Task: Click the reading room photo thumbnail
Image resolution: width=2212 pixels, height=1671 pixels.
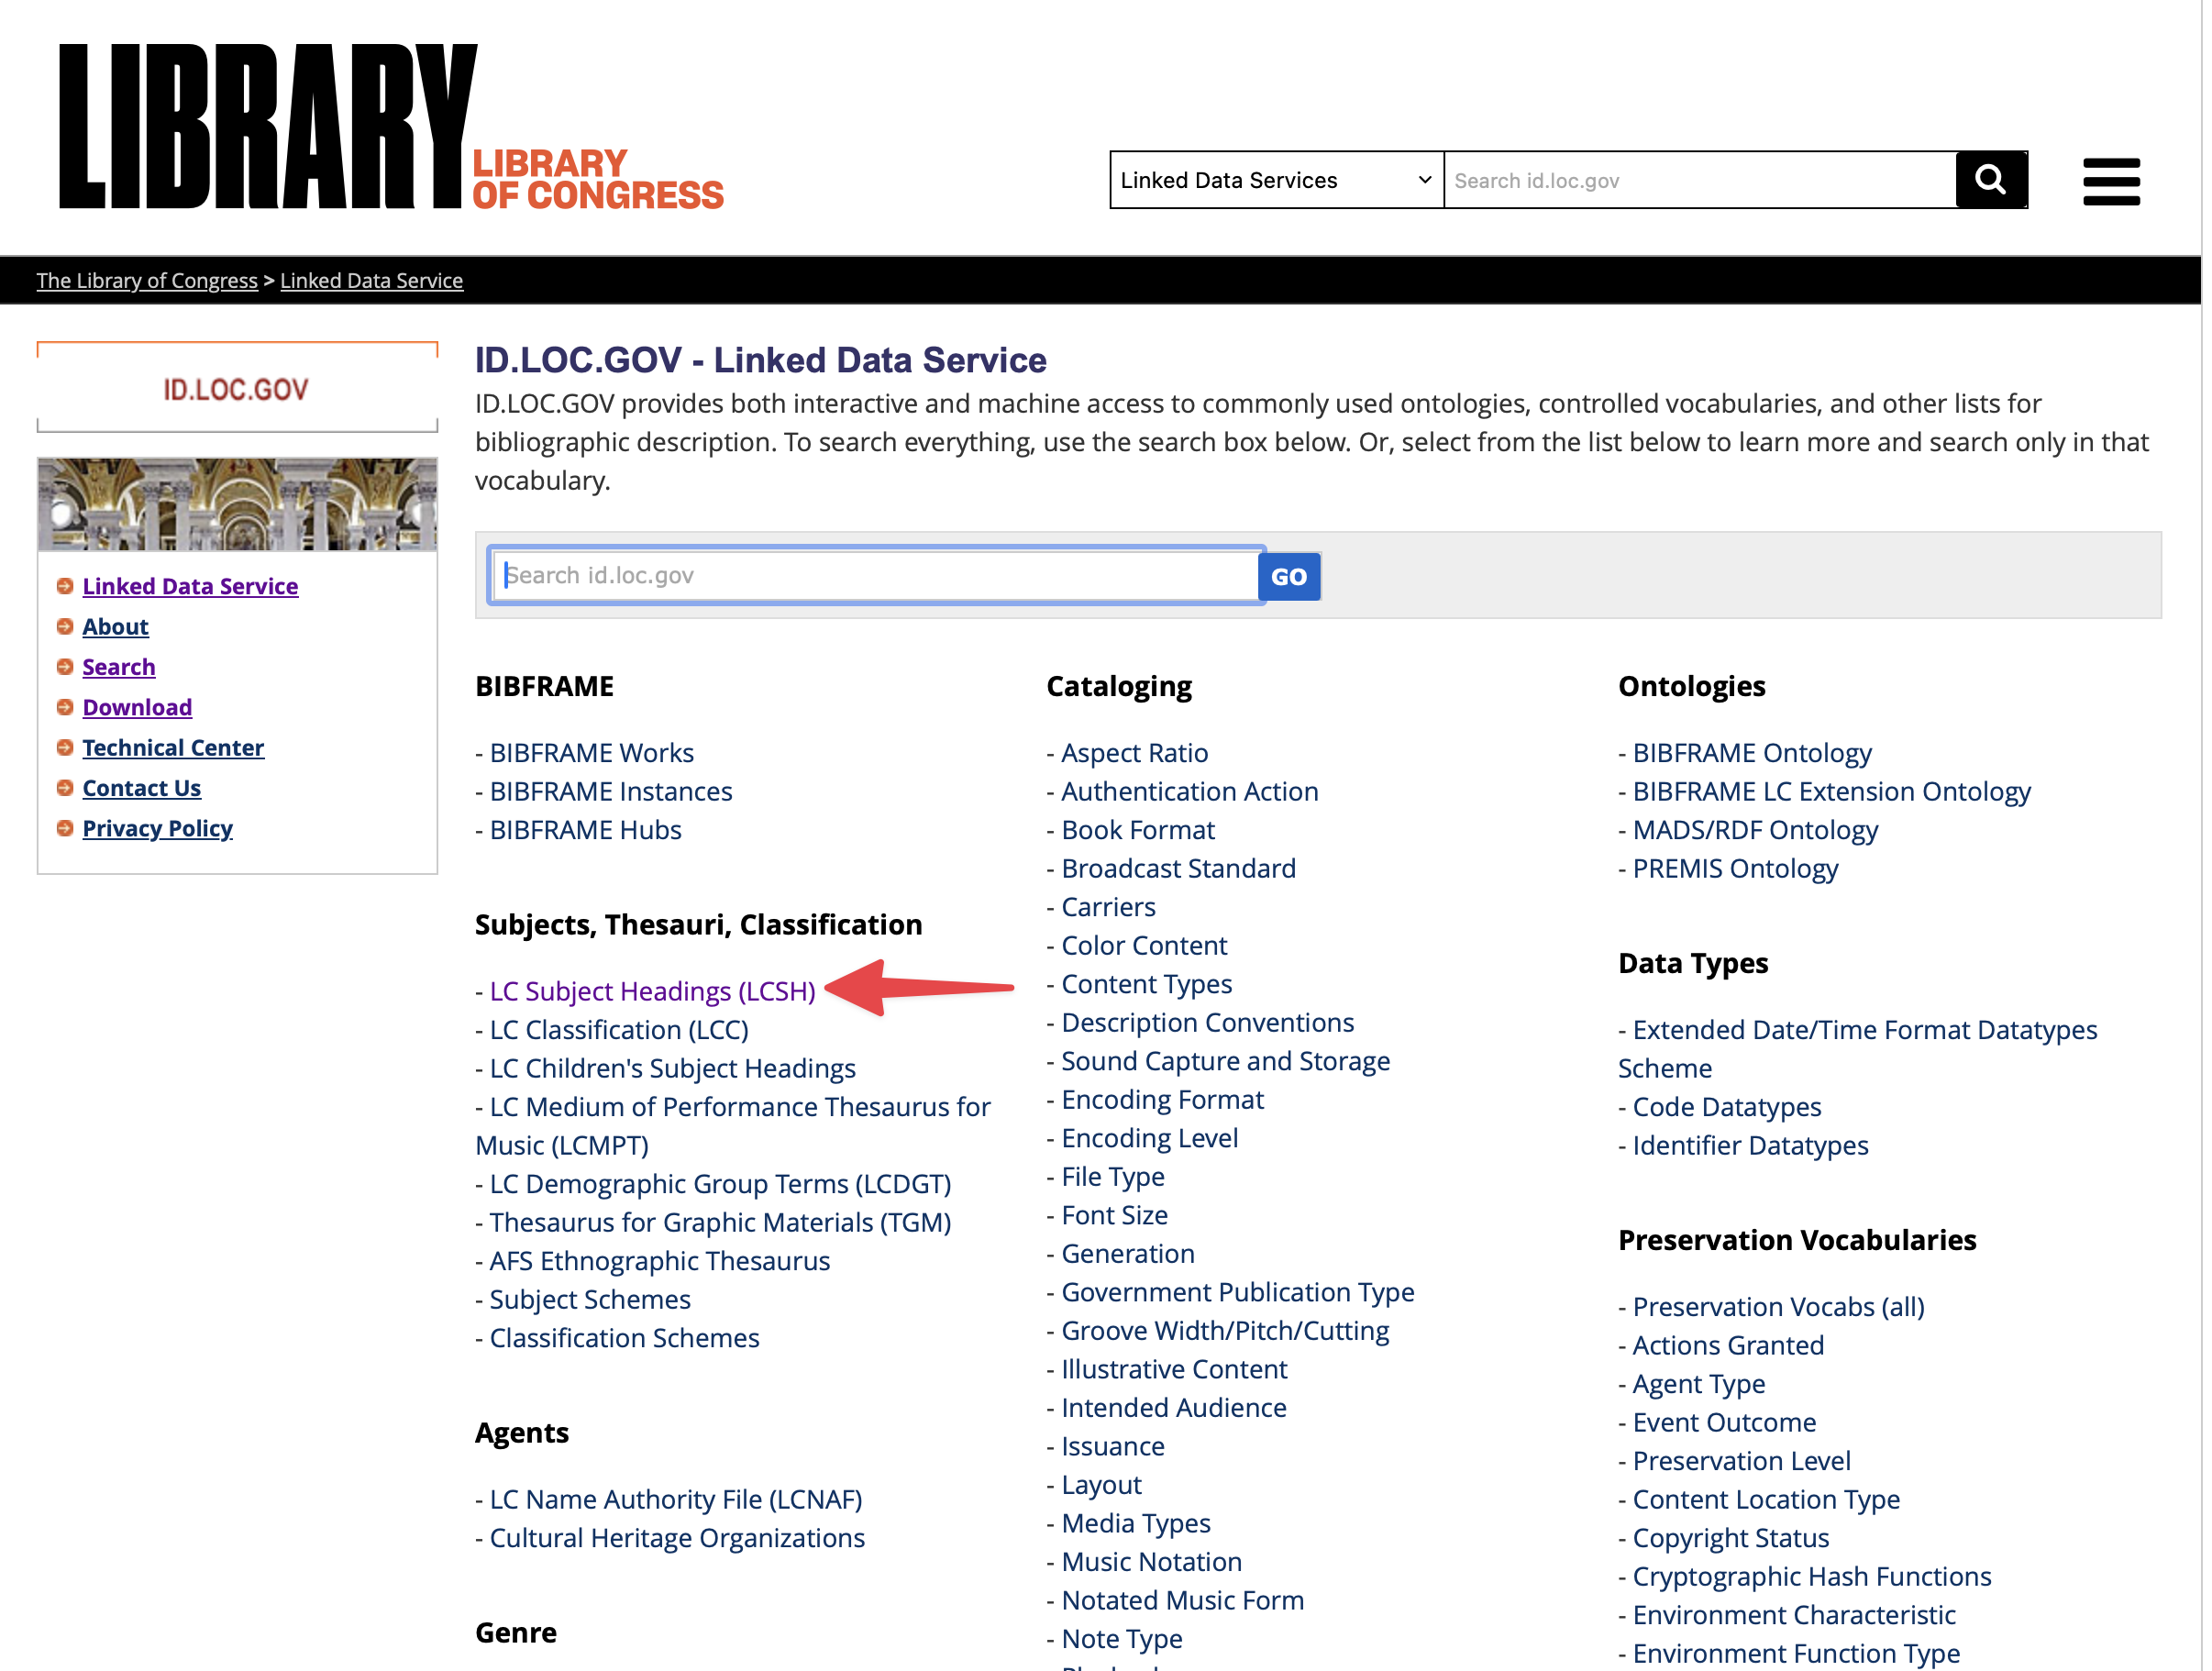Action: coord(237,504)
